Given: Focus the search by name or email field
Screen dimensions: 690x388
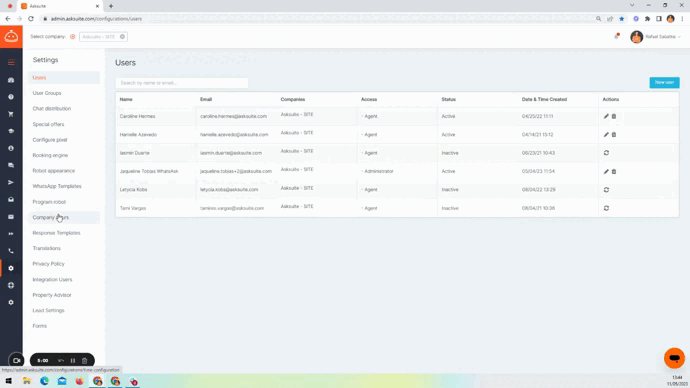Looking at the screenshot, I should point(182,83).
